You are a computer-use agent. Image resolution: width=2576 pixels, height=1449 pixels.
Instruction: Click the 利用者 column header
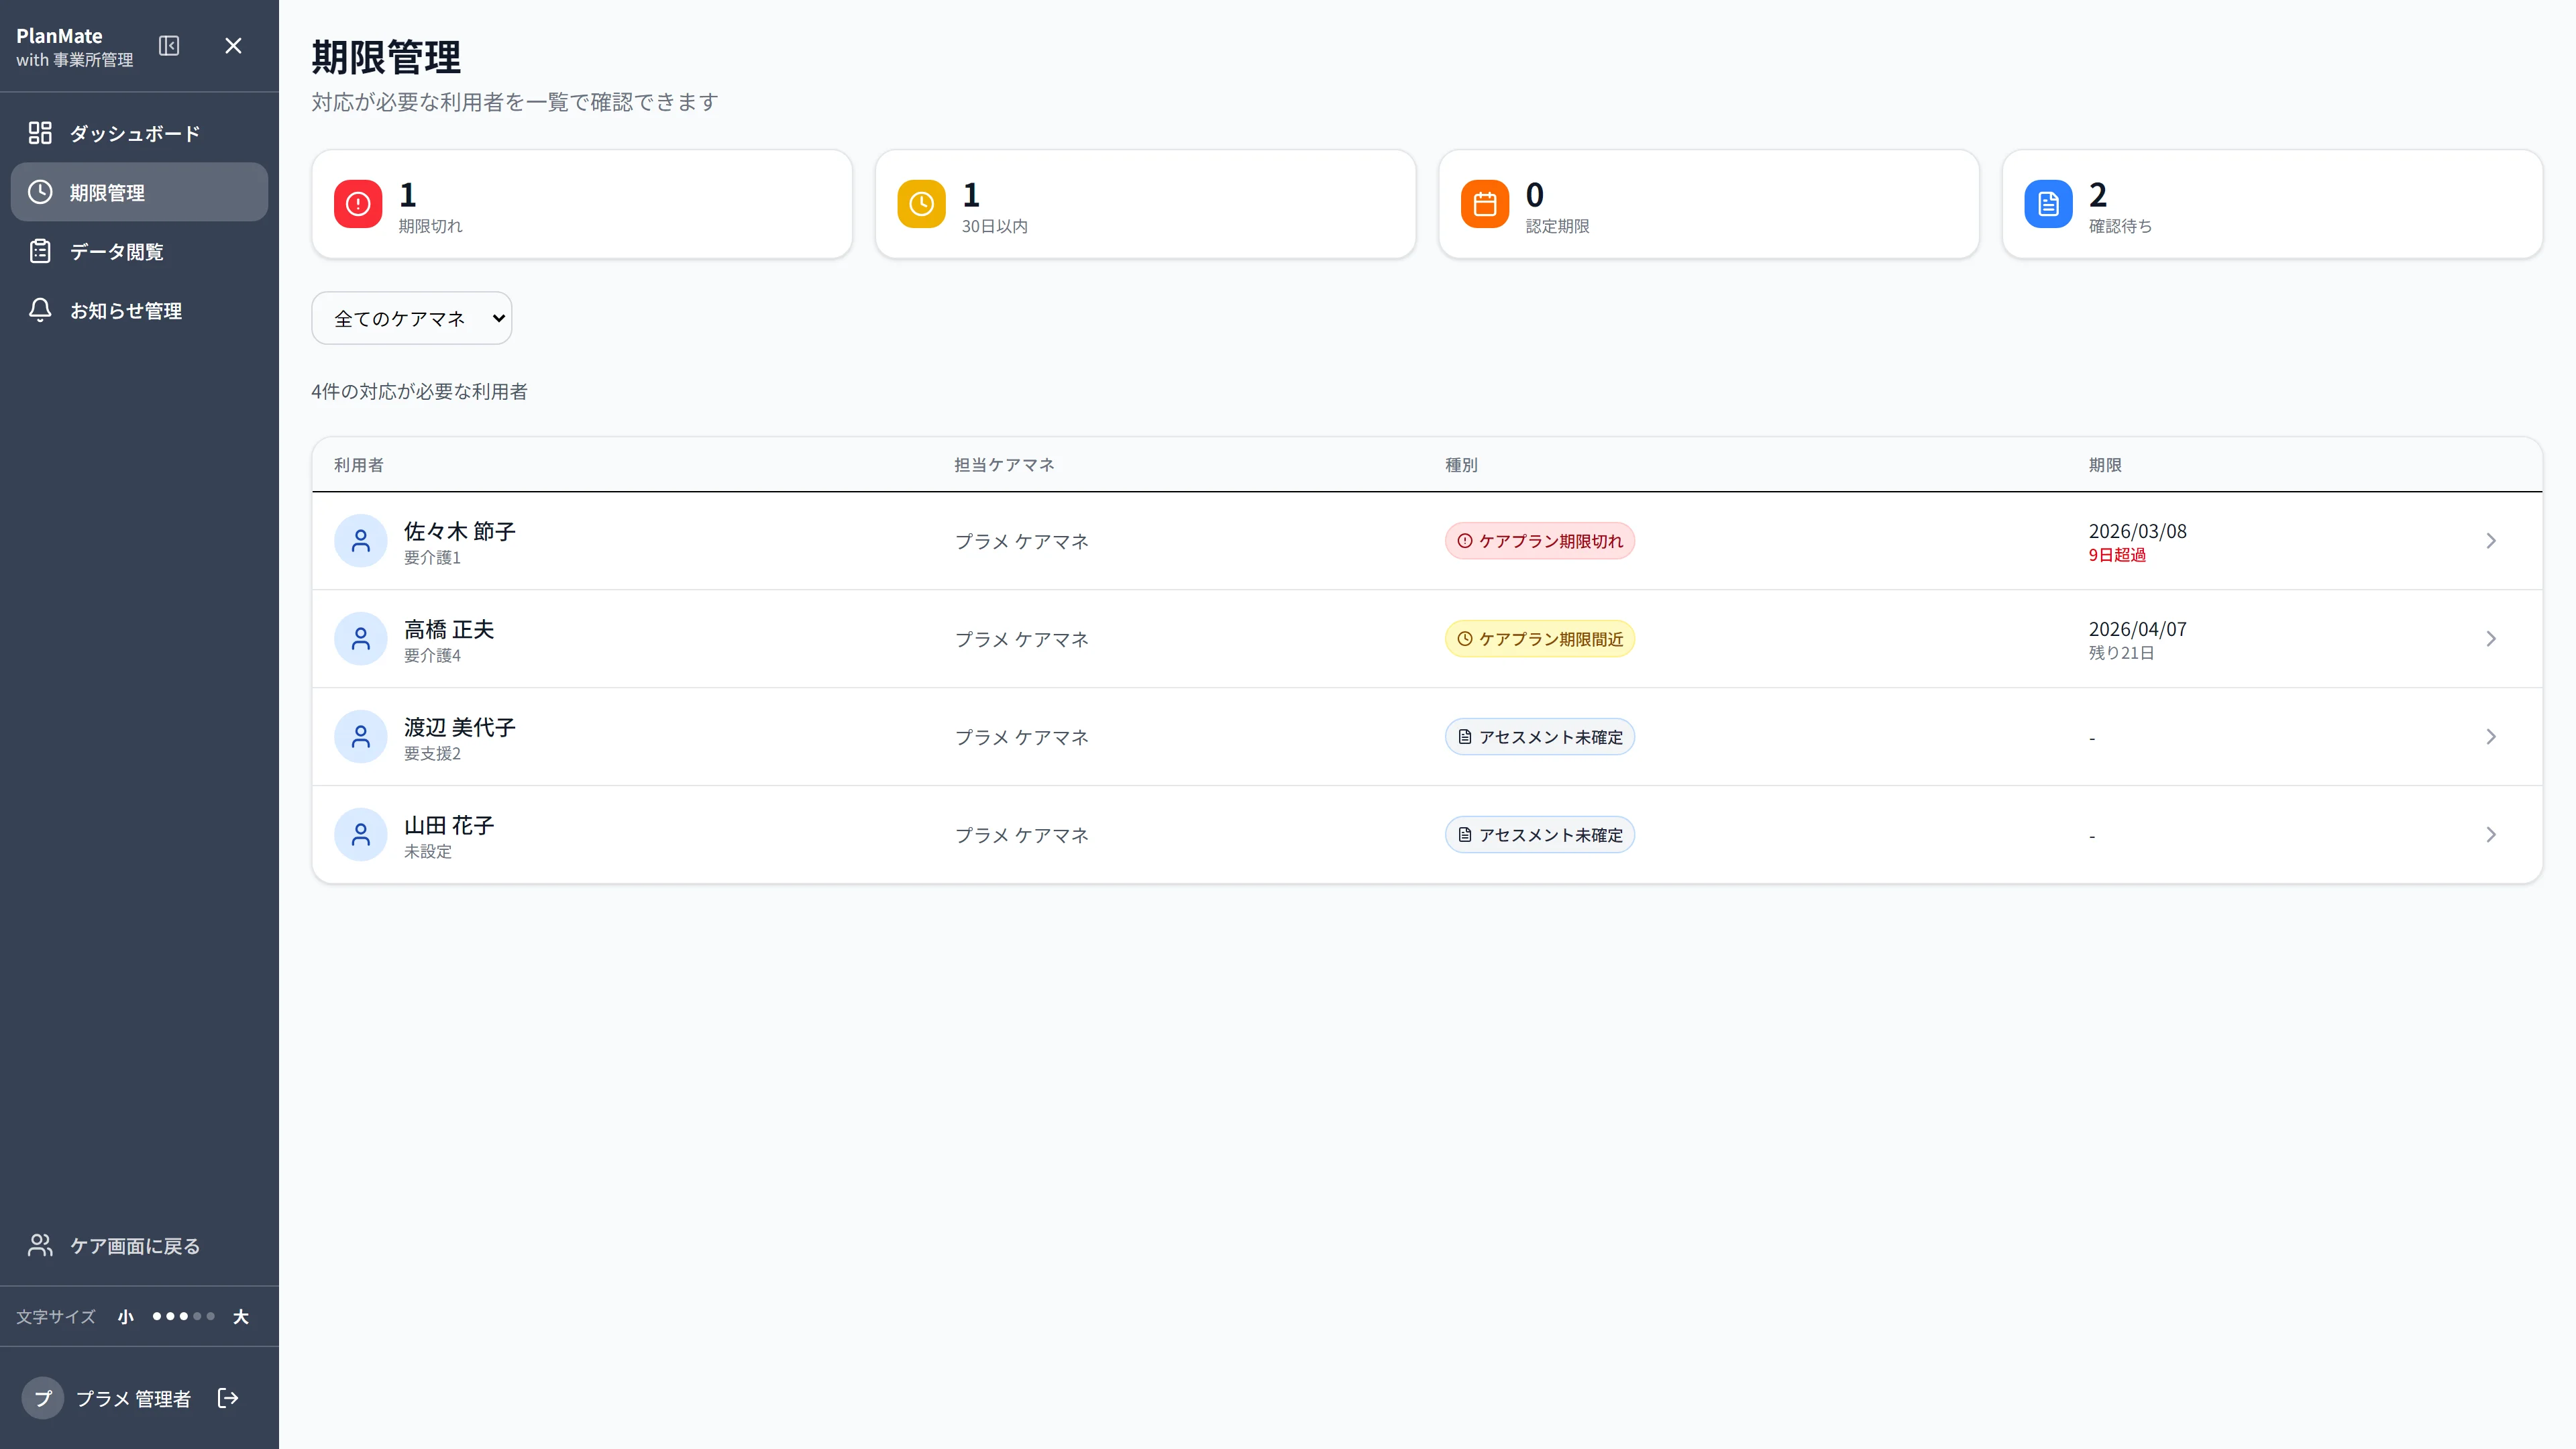point(359,465)
